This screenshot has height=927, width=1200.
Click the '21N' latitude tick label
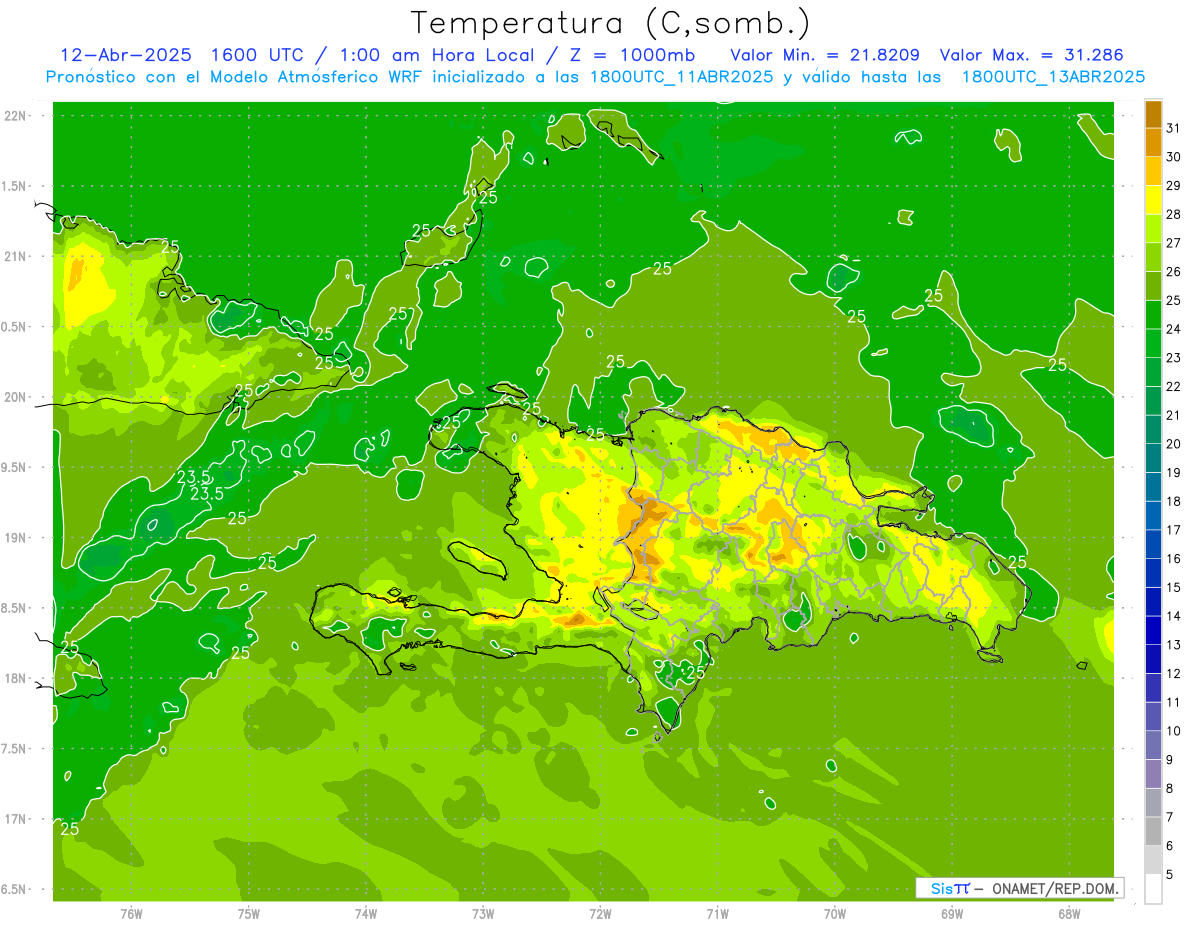pyautogui.click(x=15, y=256)
